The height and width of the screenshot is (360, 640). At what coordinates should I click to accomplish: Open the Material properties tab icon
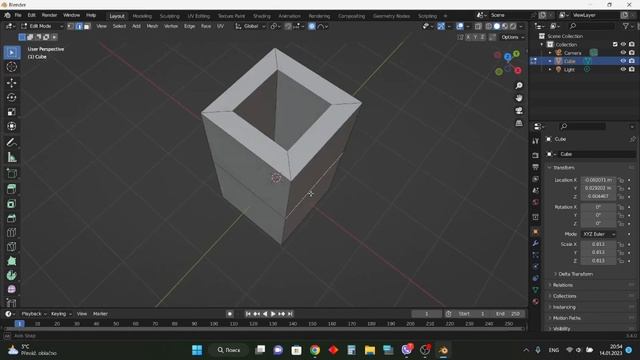pos(536,301)
